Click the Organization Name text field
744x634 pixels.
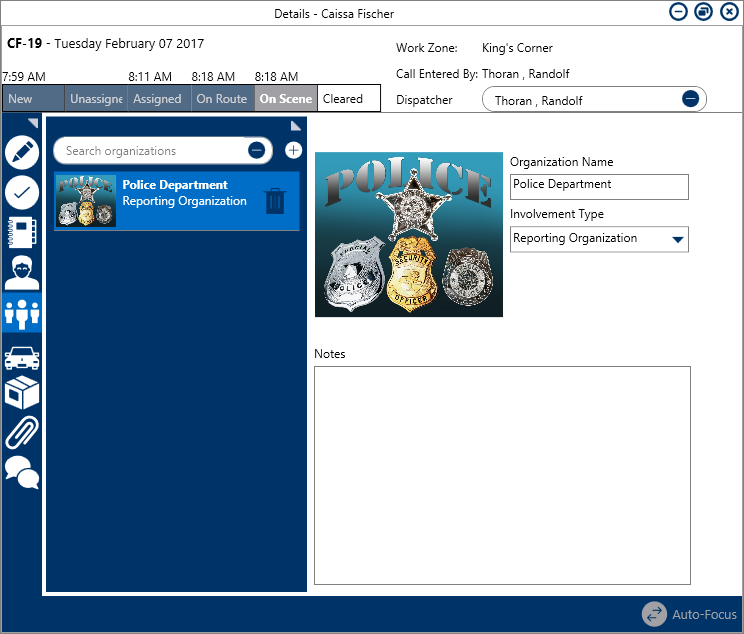click(598, 186)
